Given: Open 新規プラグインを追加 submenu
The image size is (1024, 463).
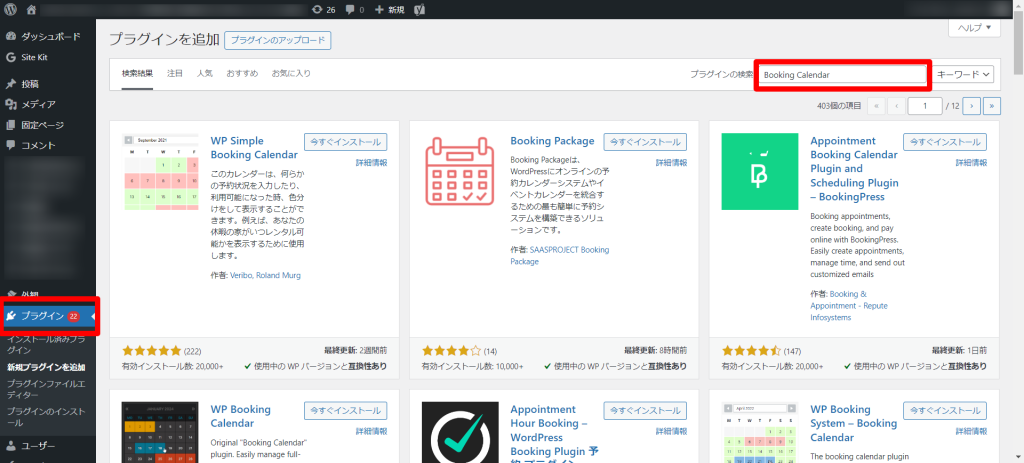Looking at the screenshot, I should click(46, 367).
